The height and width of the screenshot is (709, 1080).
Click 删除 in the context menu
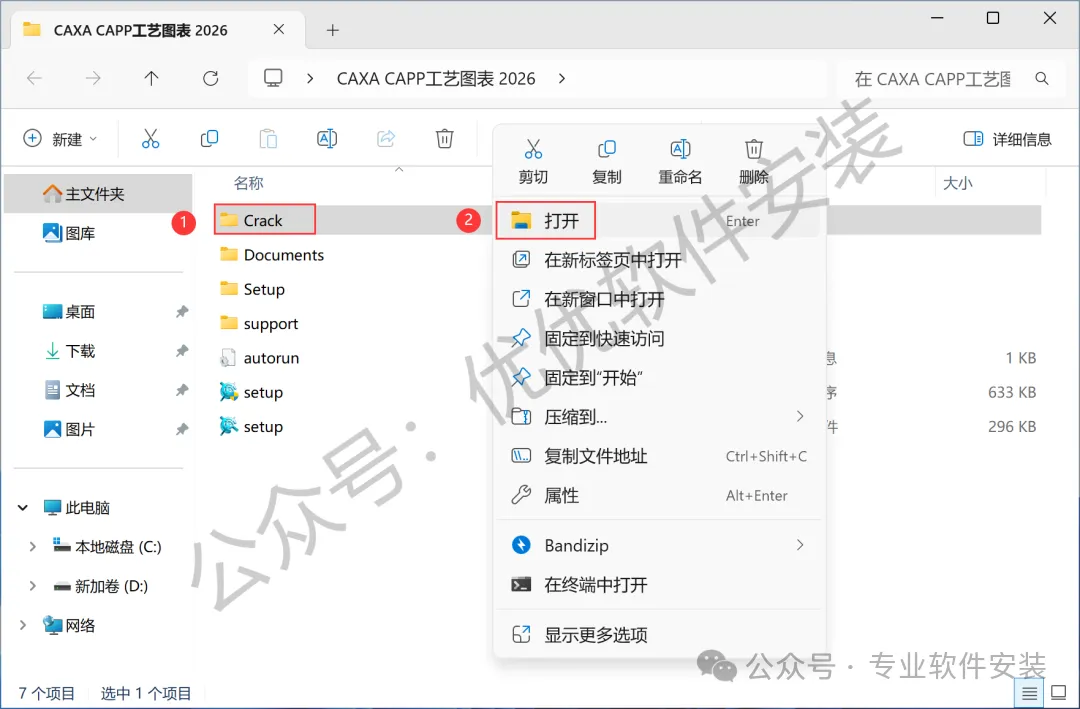tap(754, 162)
